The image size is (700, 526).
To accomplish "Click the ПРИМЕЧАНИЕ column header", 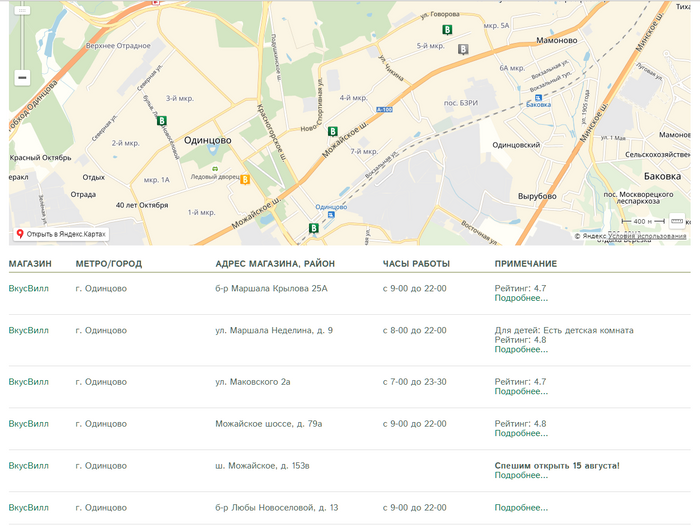I will pos(526,264).
